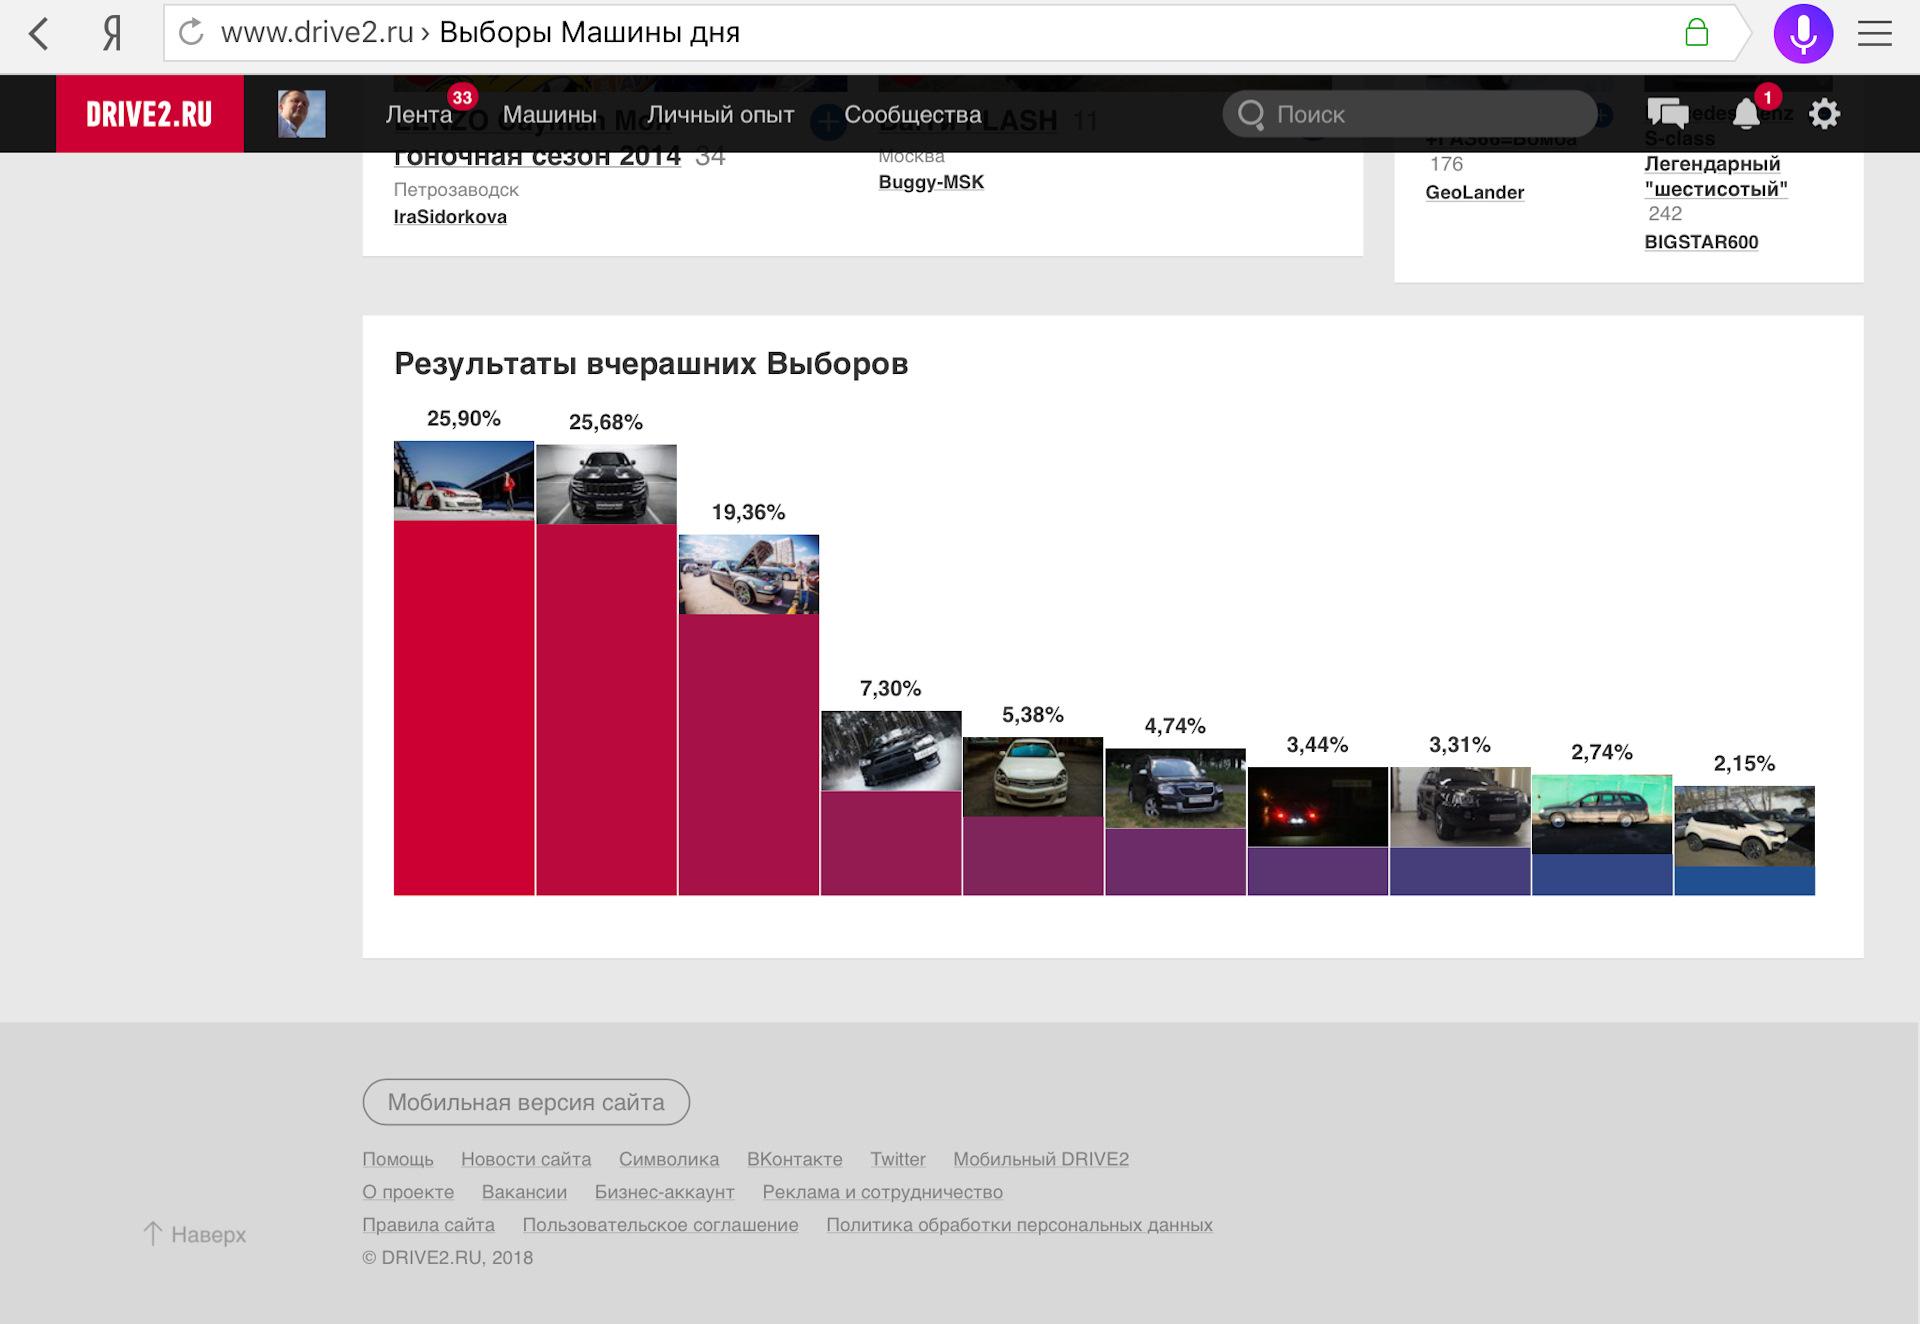
Task: Open user profile avatar
Action: [x=301, y=114]
